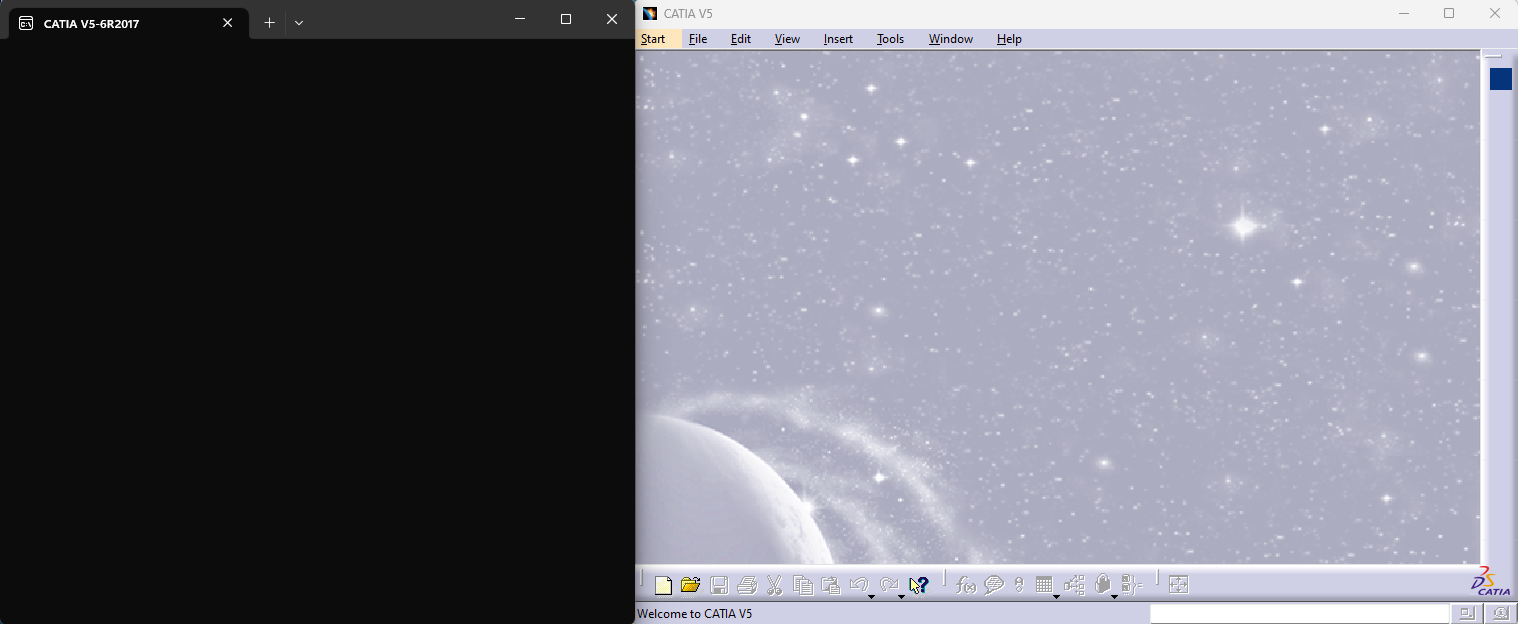Screen dimensions: 1518x624
Task: Activate the What's This help cursor icon
Action: (919, 585)
